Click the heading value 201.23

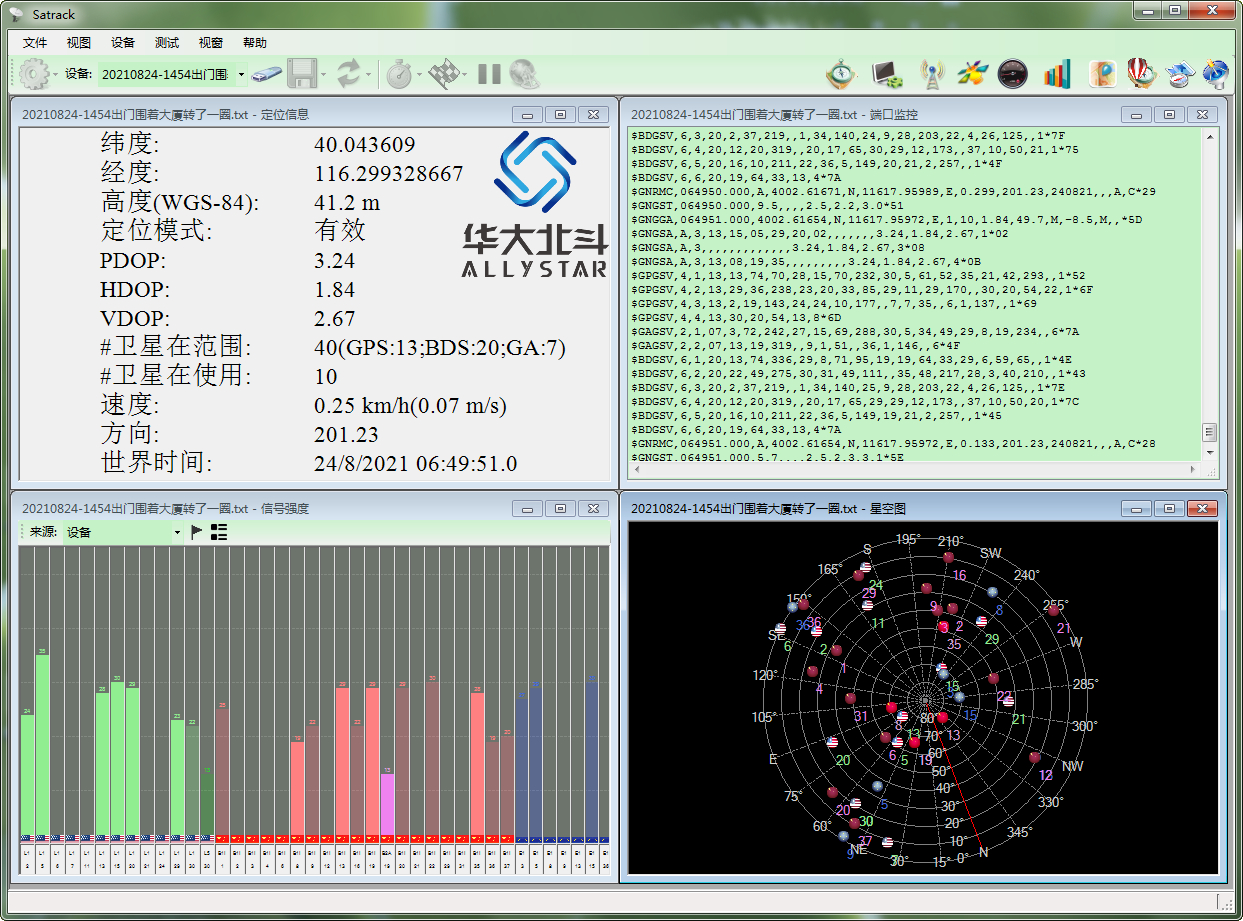(x=346, y=435)
